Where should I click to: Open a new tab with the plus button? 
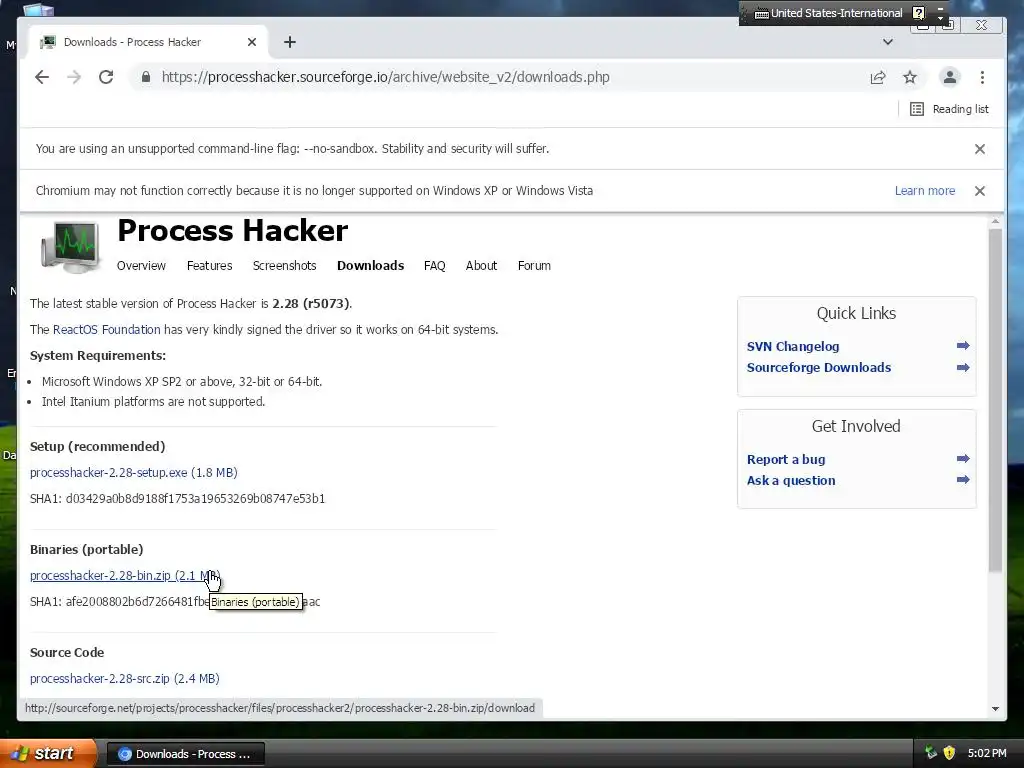point(290,42)
